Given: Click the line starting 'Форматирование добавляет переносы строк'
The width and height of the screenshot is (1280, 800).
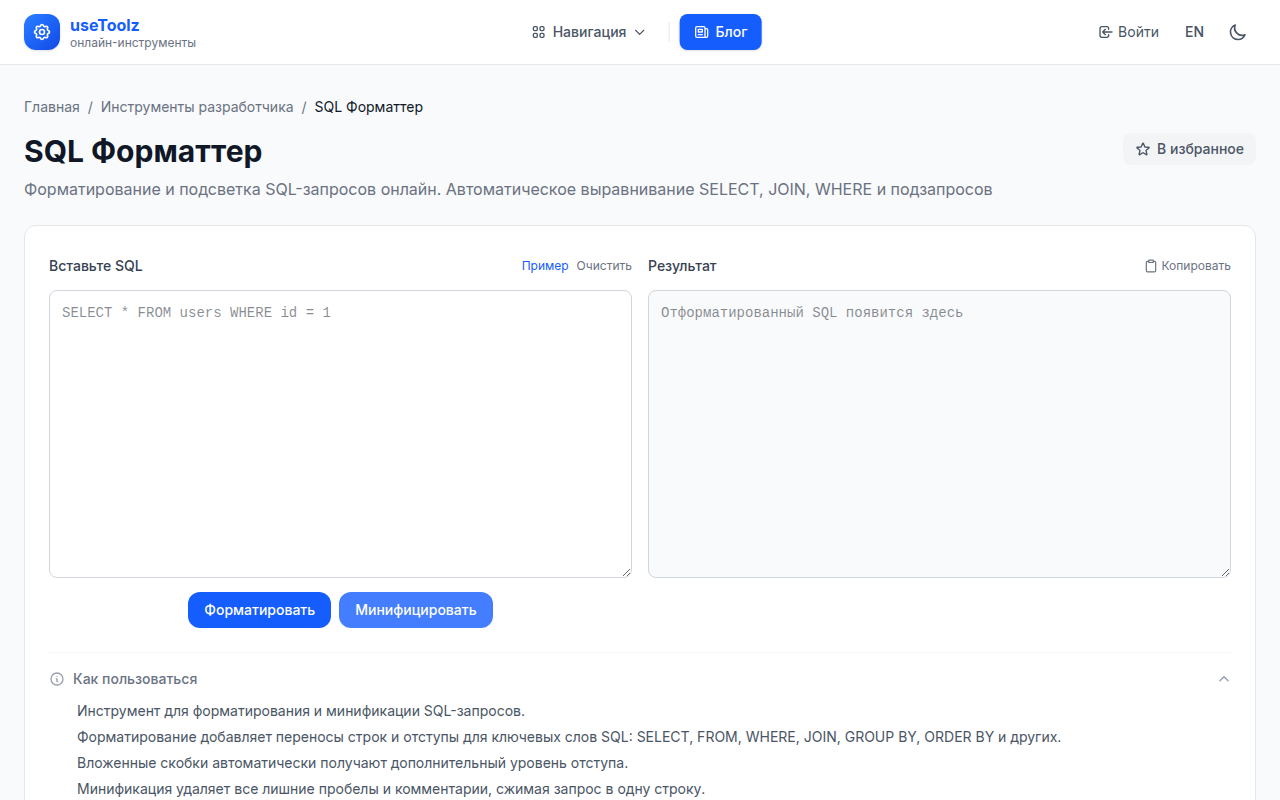Looking at the screenshot, I should 569,737.
